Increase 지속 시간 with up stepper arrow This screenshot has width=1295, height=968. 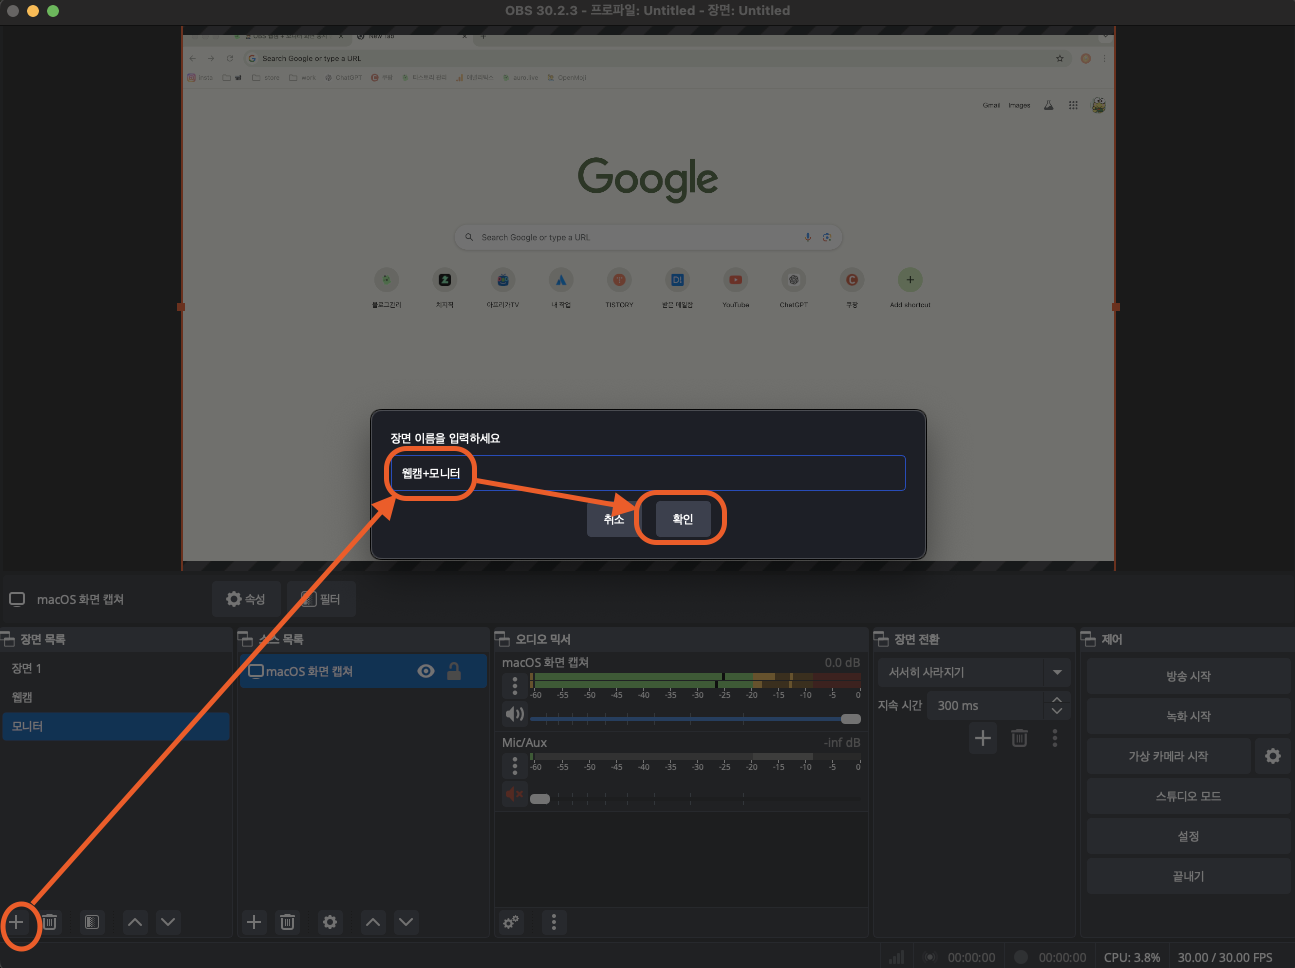(1057, 699)
